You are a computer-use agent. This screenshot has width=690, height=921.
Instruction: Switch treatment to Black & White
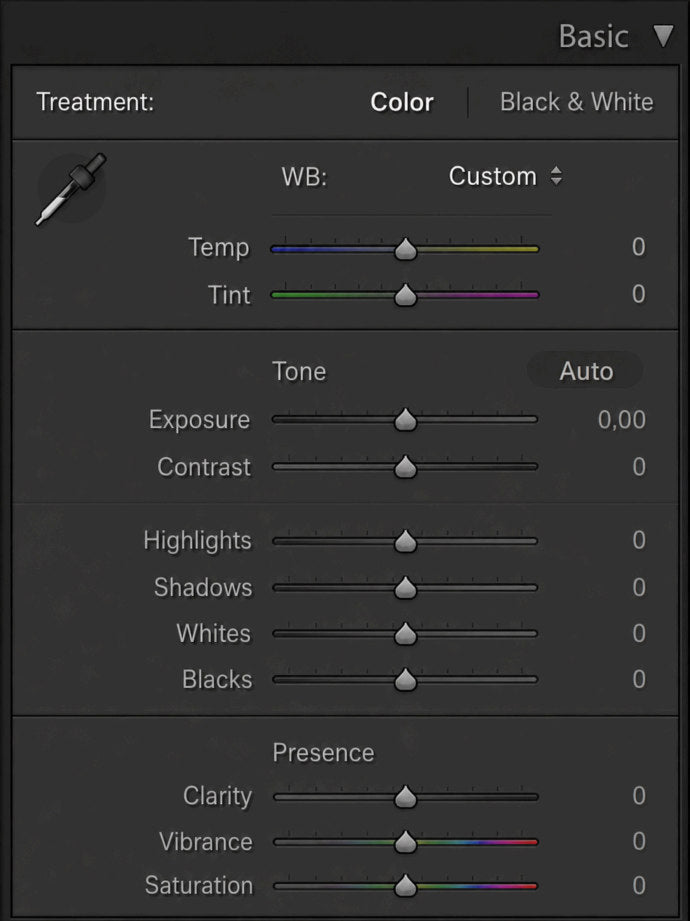tap(577, 102)
